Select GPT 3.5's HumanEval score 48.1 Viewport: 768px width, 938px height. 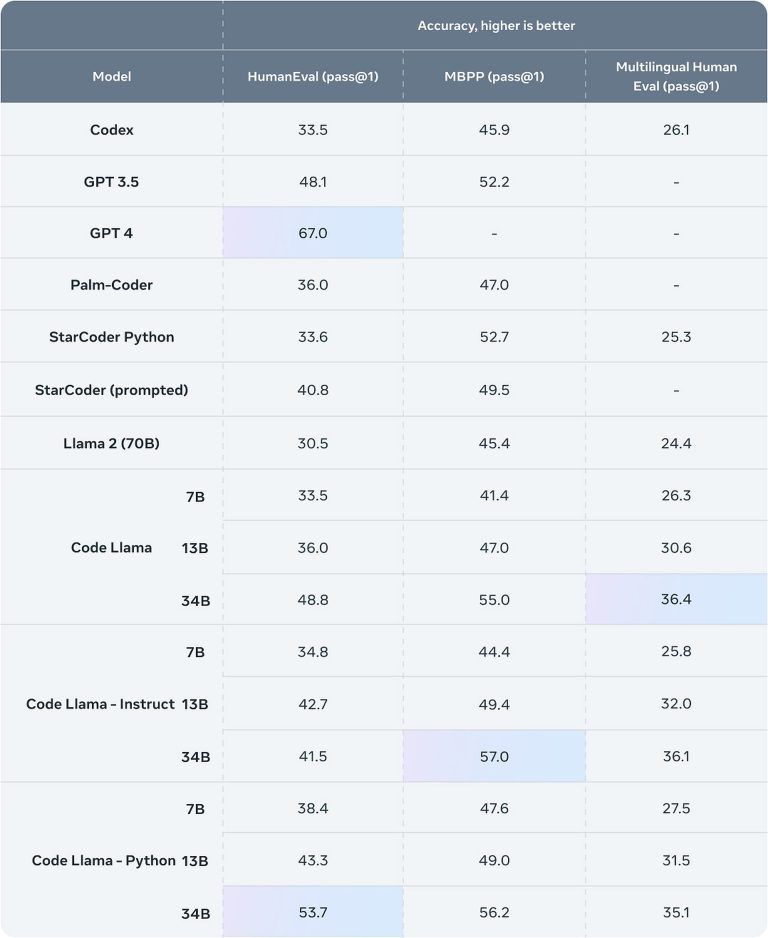(313, 182)
